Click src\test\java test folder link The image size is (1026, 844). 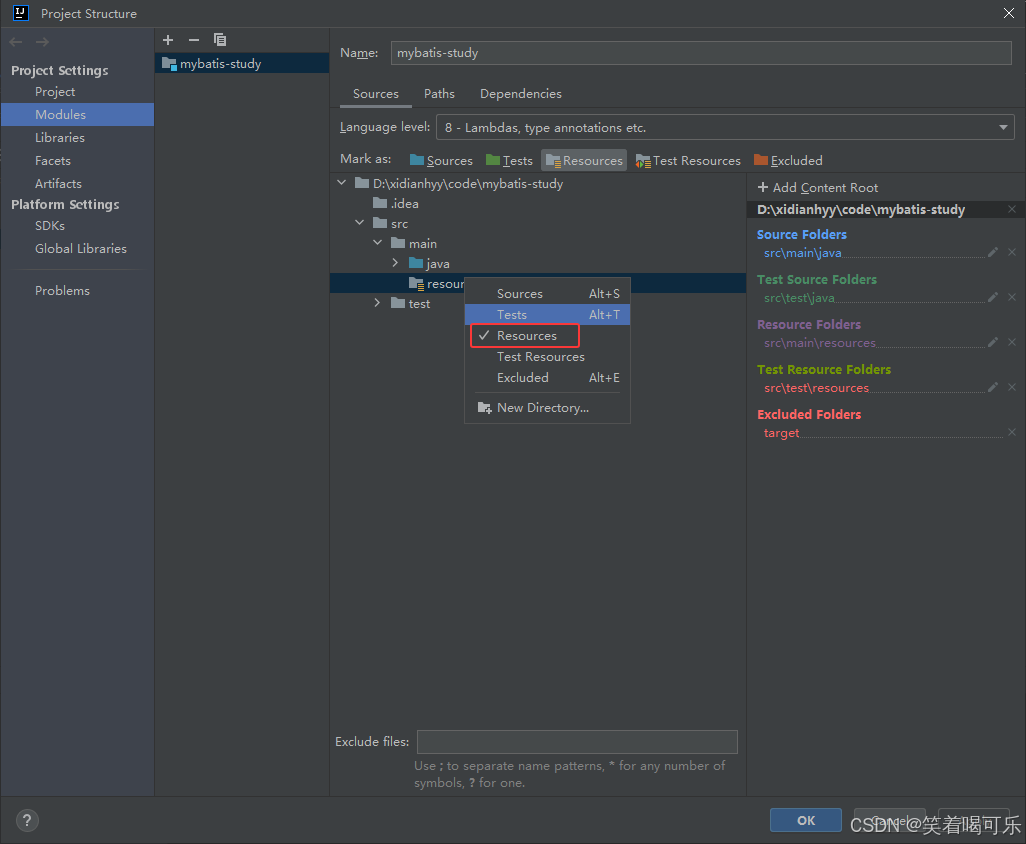click(x=799, y=298)
